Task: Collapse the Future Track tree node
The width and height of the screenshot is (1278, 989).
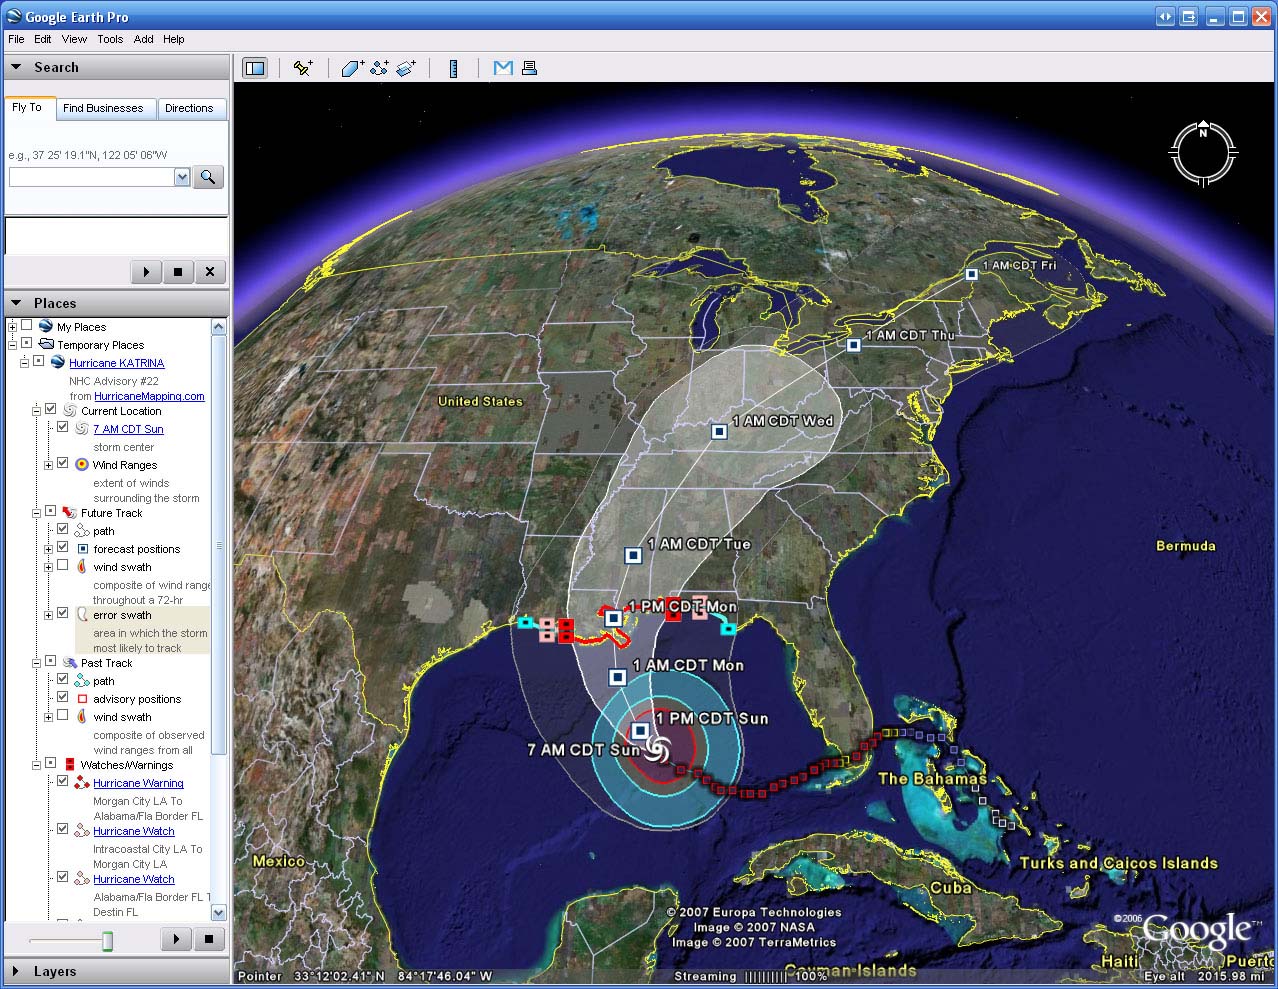Action: click(36, 513)
